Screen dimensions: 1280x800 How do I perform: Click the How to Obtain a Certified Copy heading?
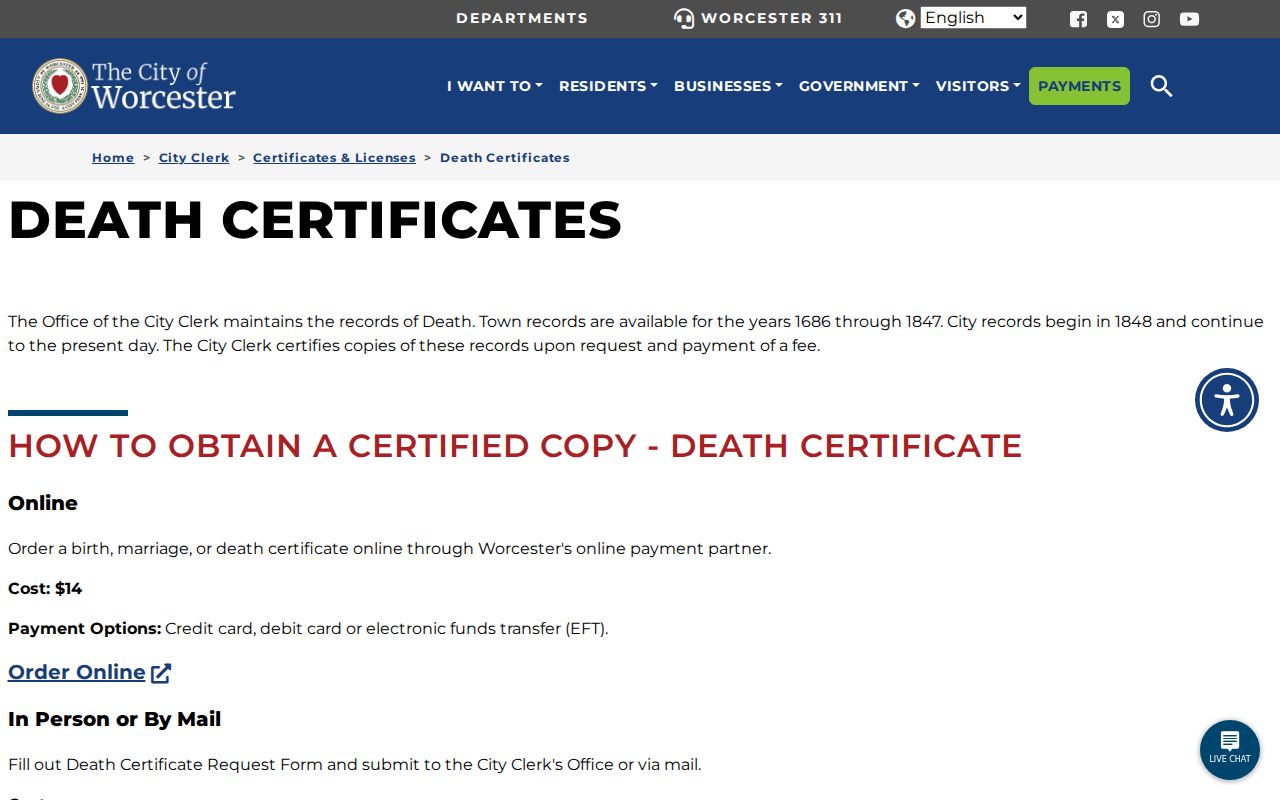pos(515,446)
